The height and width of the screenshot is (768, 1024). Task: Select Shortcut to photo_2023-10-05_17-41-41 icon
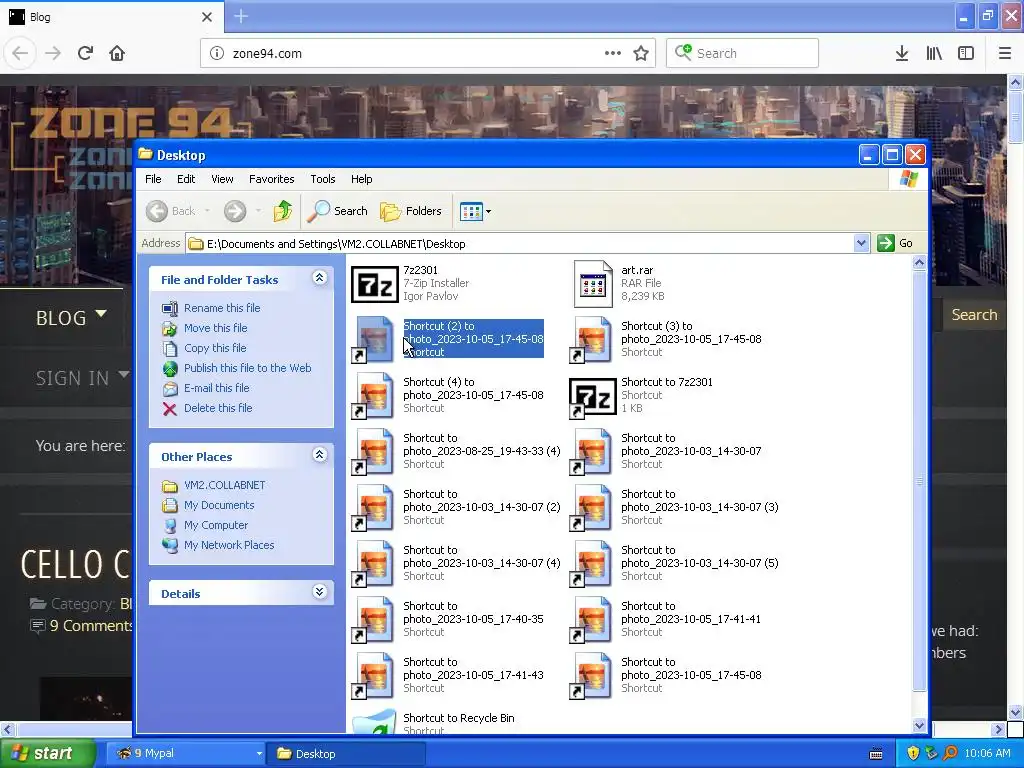(x=591, y=620)
